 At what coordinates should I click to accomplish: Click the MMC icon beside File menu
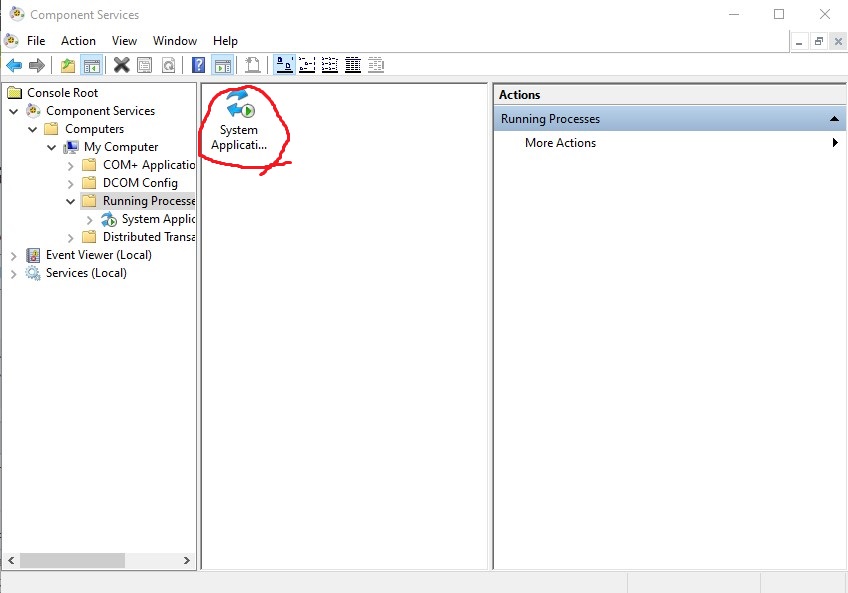pos(11,41)
